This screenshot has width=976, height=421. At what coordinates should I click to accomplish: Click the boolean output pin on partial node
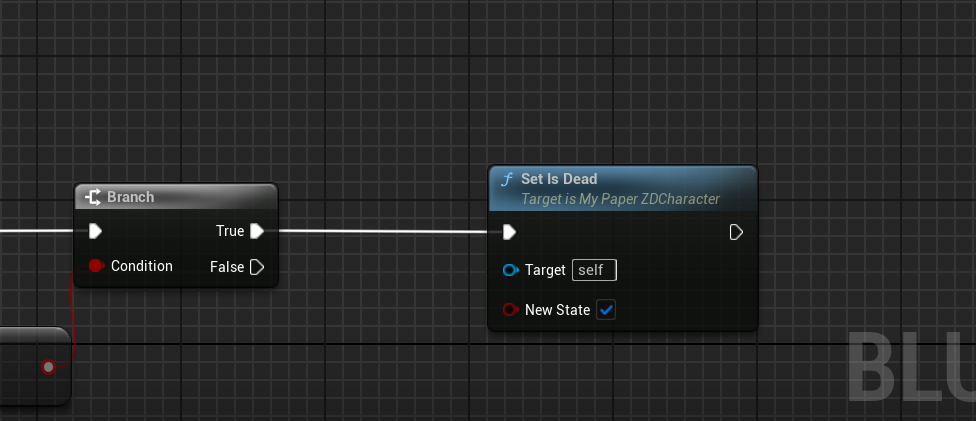49,367
